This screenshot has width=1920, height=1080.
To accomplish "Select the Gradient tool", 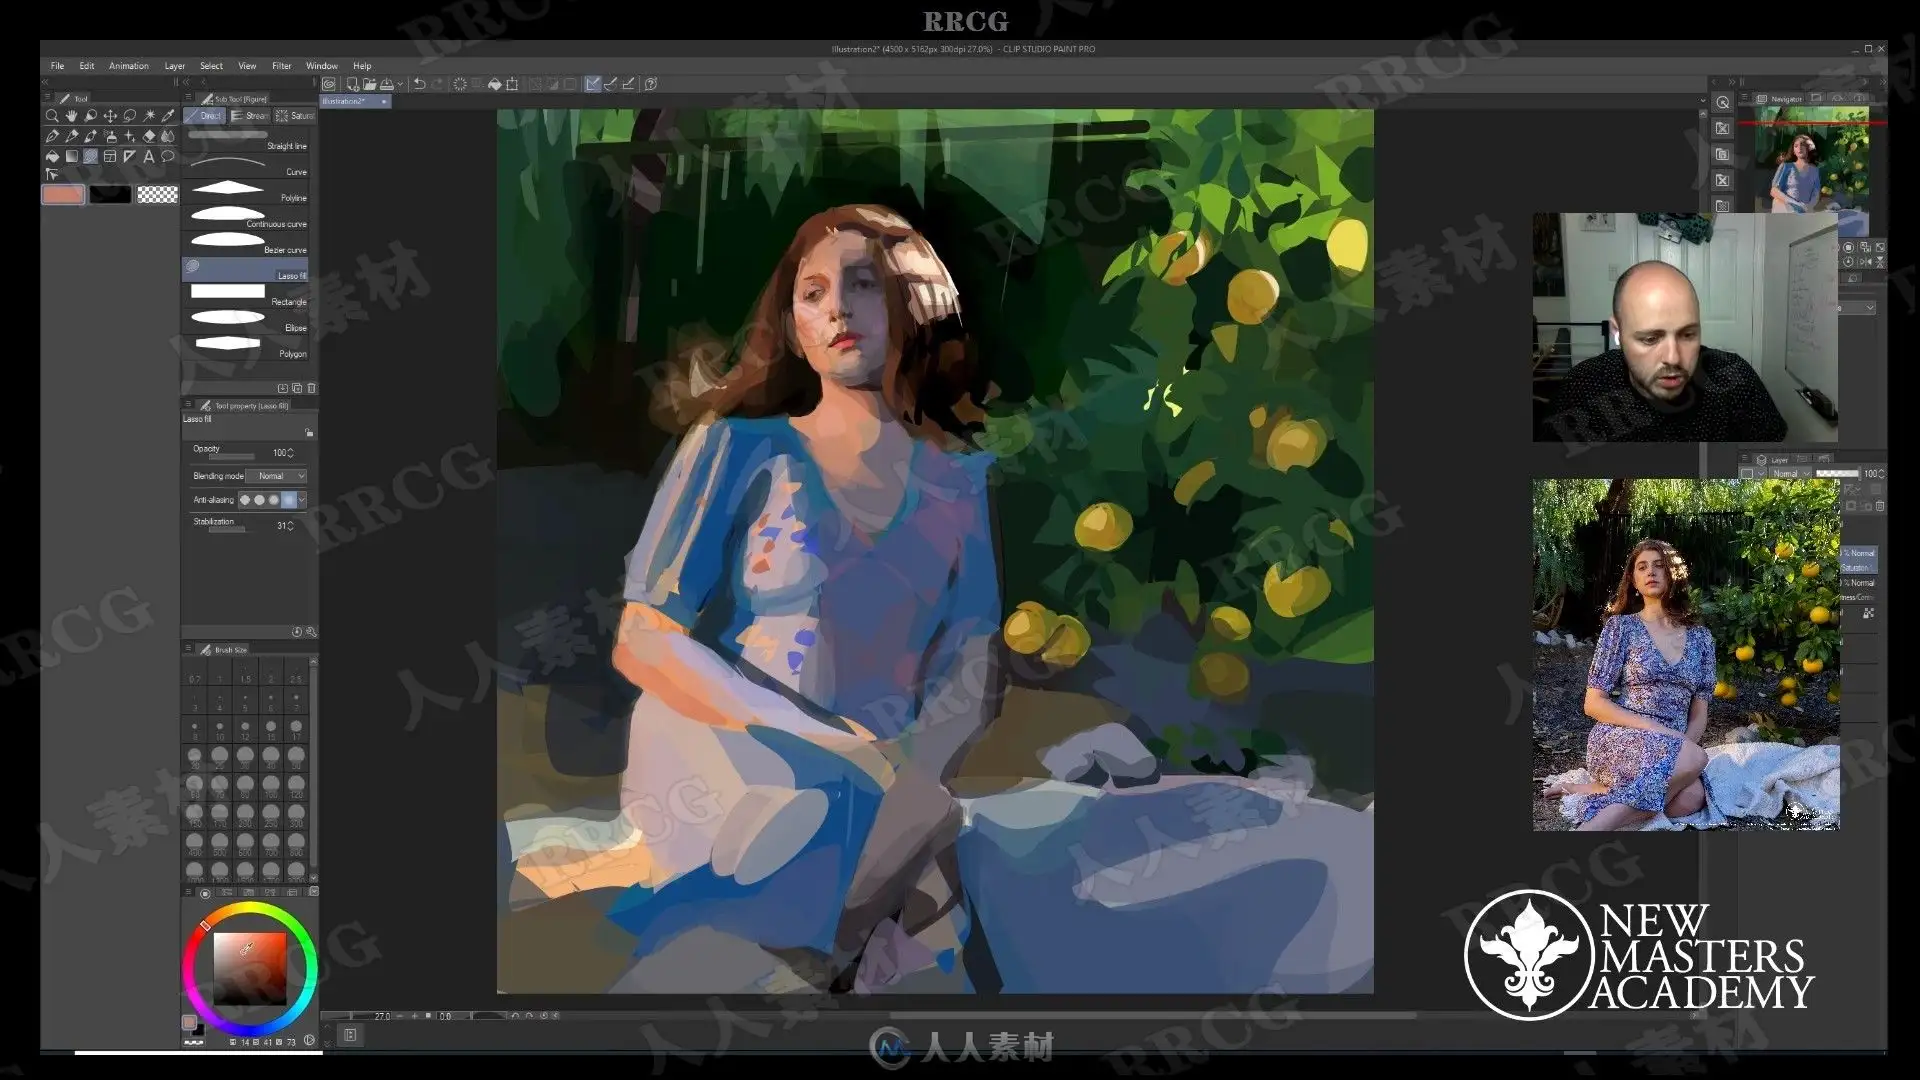I will [x=71, y=156].
